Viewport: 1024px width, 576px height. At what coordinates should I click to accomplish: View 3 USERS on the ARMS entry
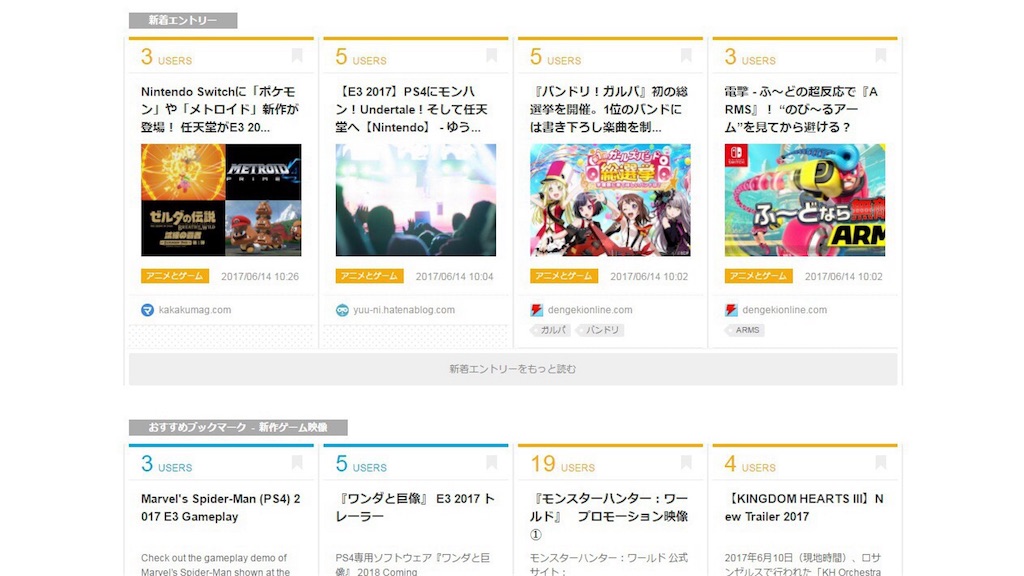750,57
